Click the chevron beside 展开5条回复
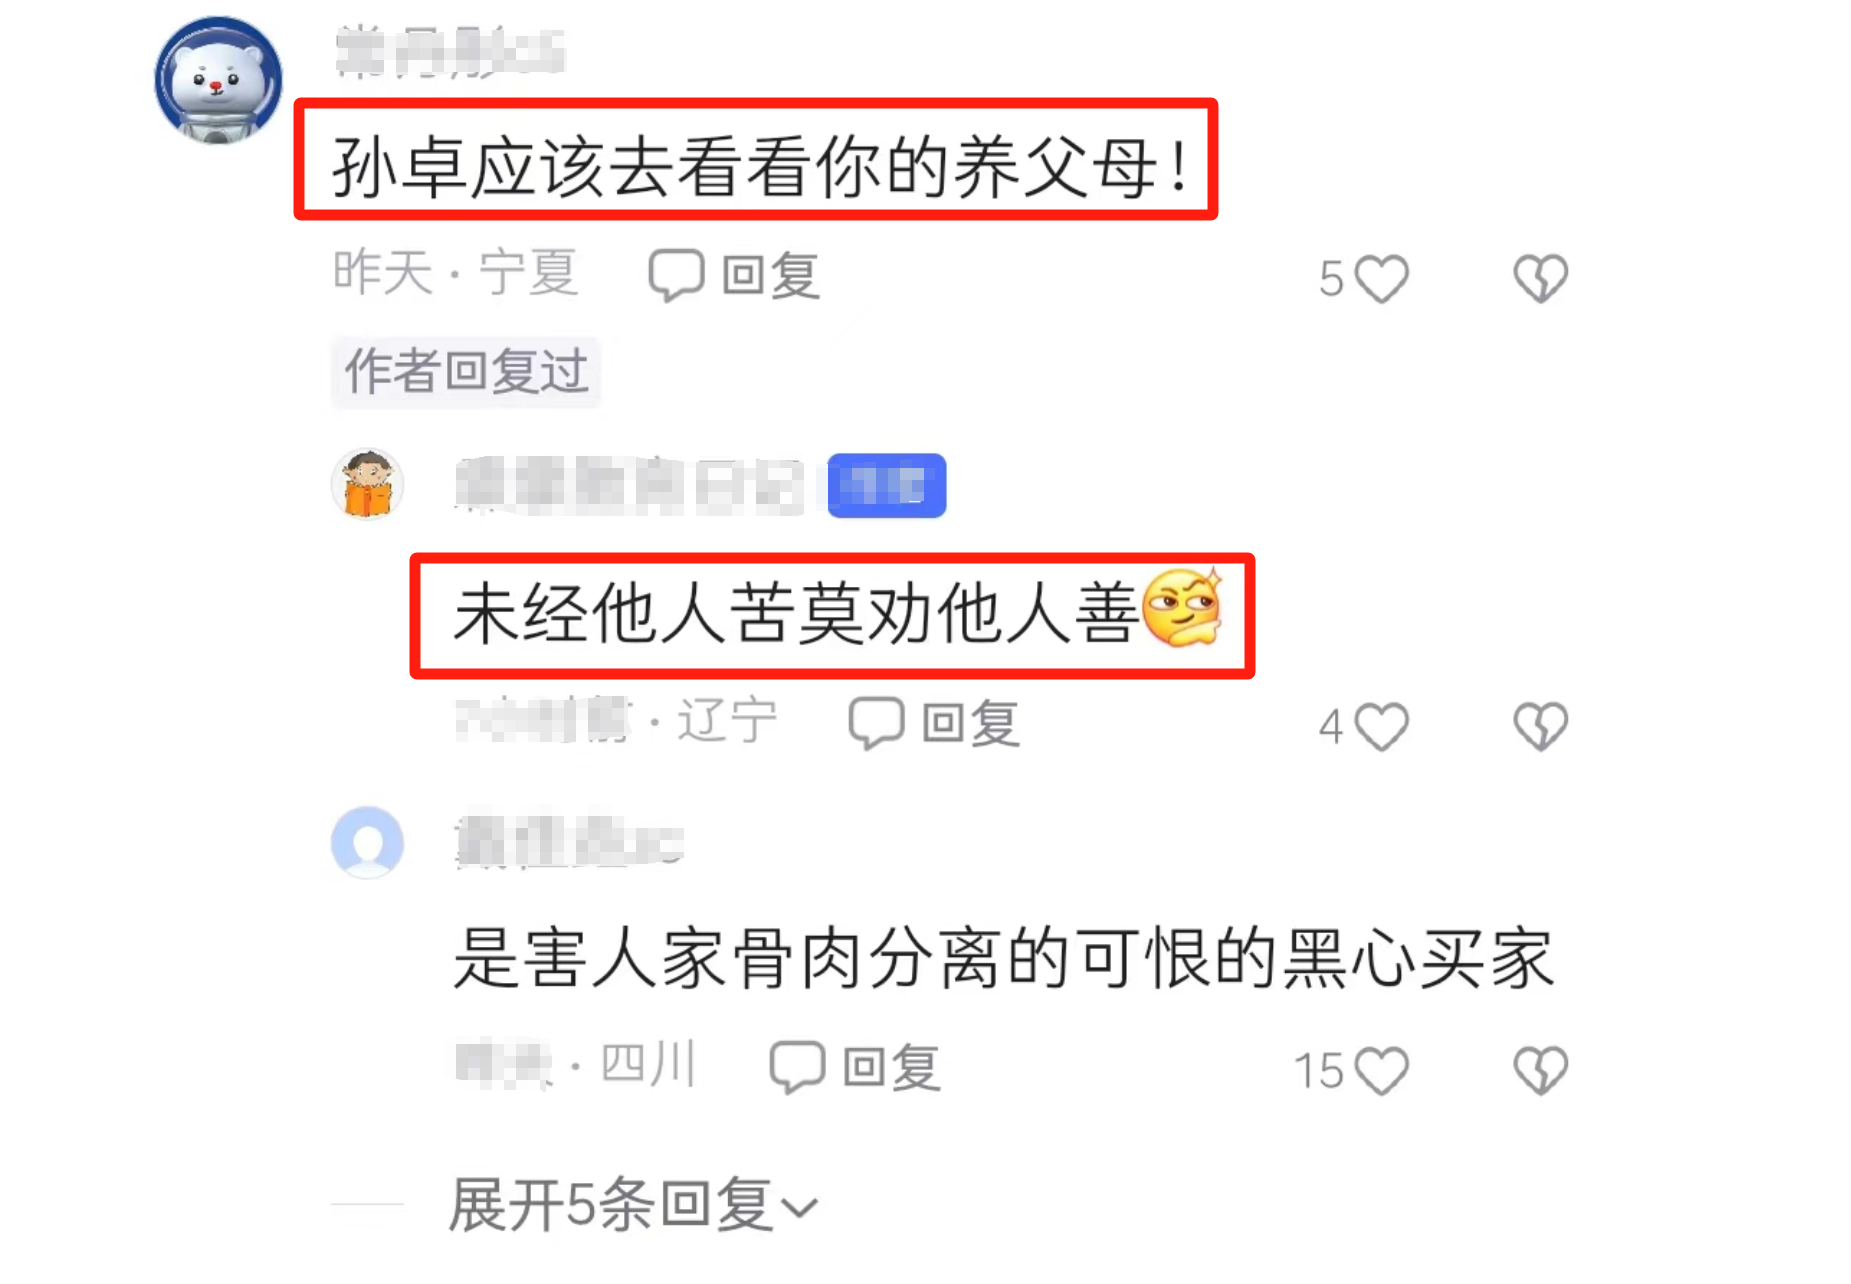 tap(799, 1208)
